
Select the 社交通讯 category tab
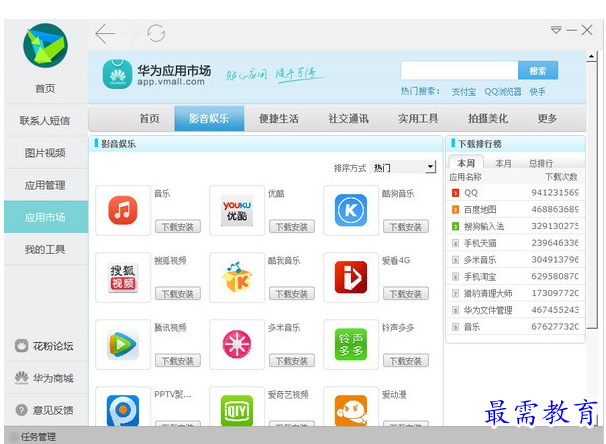[348, 119]
